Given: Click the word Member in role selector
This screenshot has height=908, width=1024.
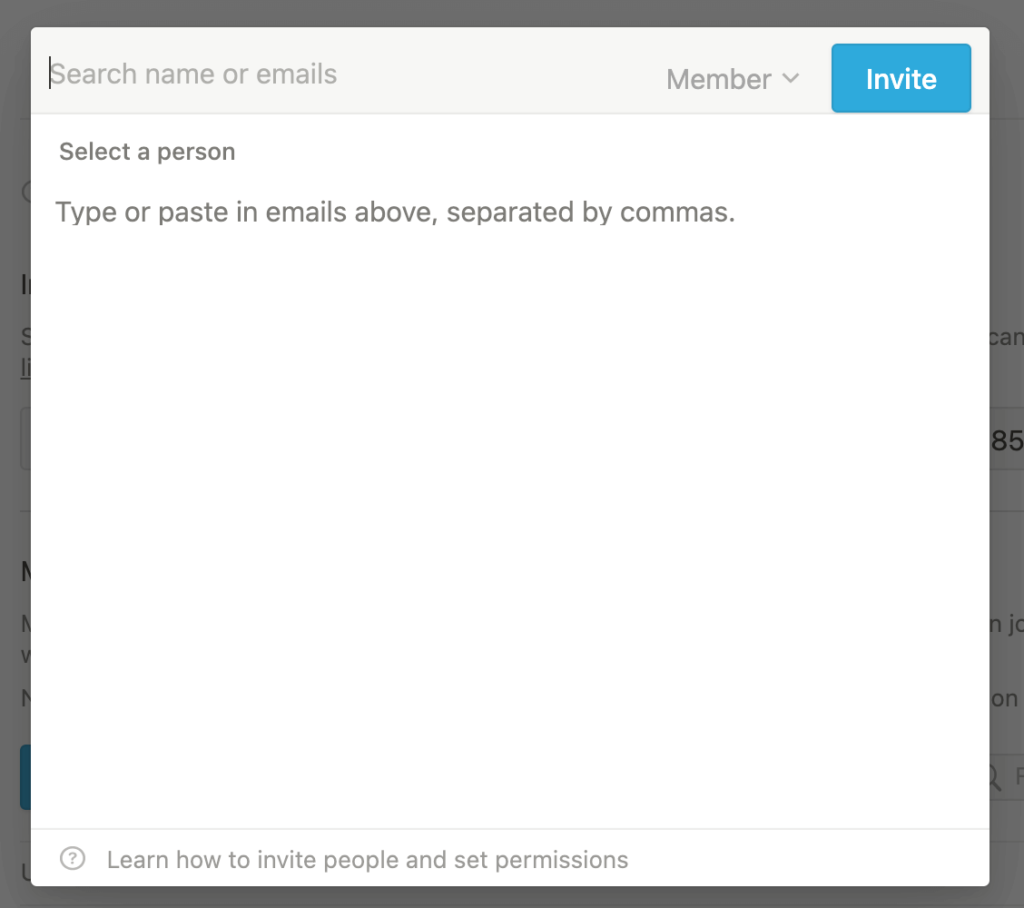Looking at the screenshot, I should pyautogui.click(x=718, y=79).
